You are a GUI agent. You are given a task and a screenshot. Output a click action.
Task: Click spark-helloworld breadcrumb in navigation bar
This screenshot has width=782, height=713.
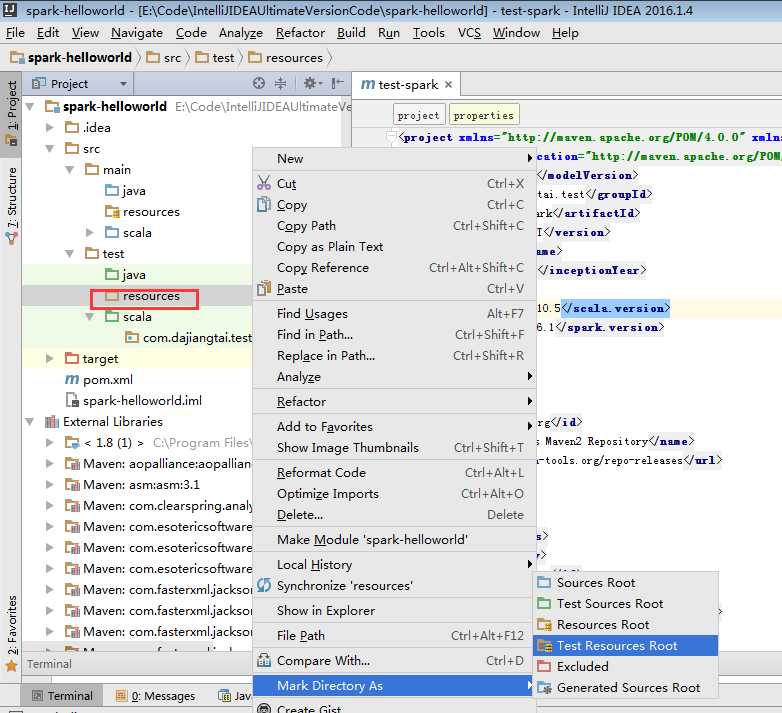(x=71, y=58)
